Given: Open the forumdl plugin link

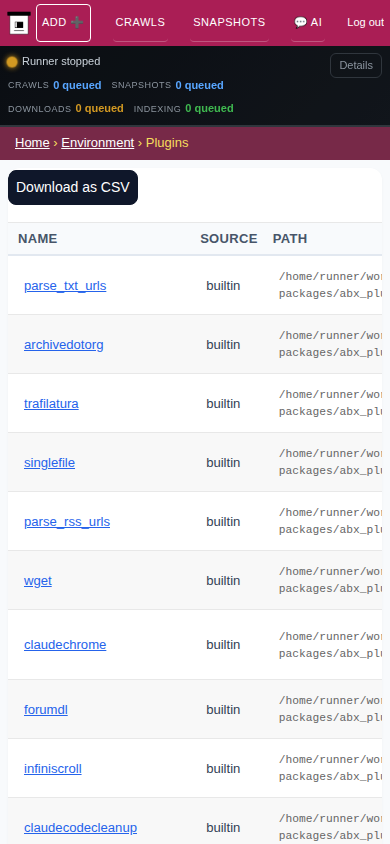Looking at the screenshot, I should (x=46, y=710).
